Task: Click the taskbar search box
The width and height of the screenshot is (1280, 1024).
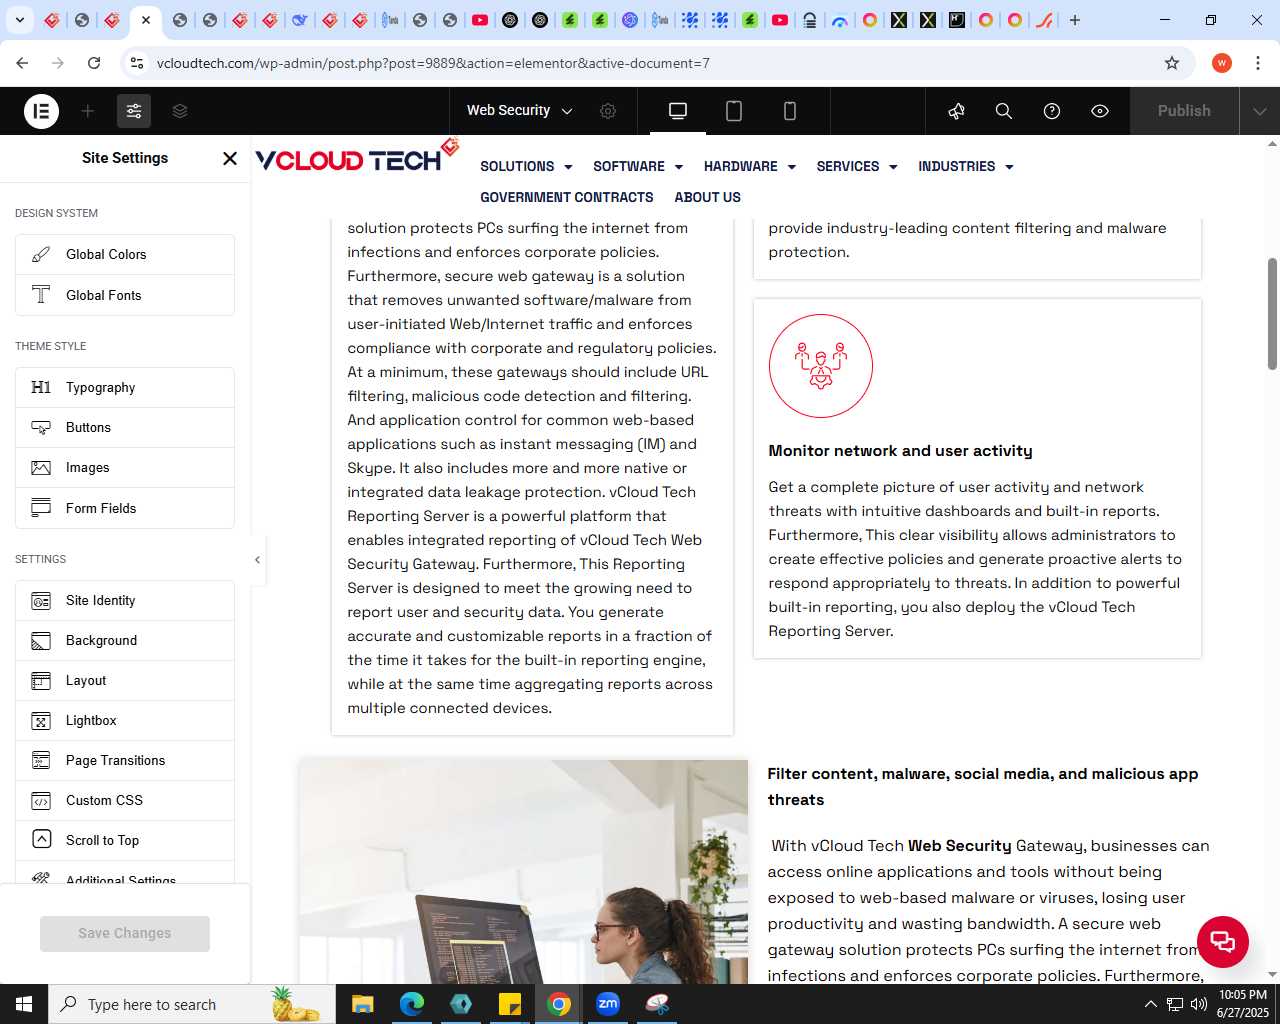Action: pyautogui.click(x=192, y=1004)
